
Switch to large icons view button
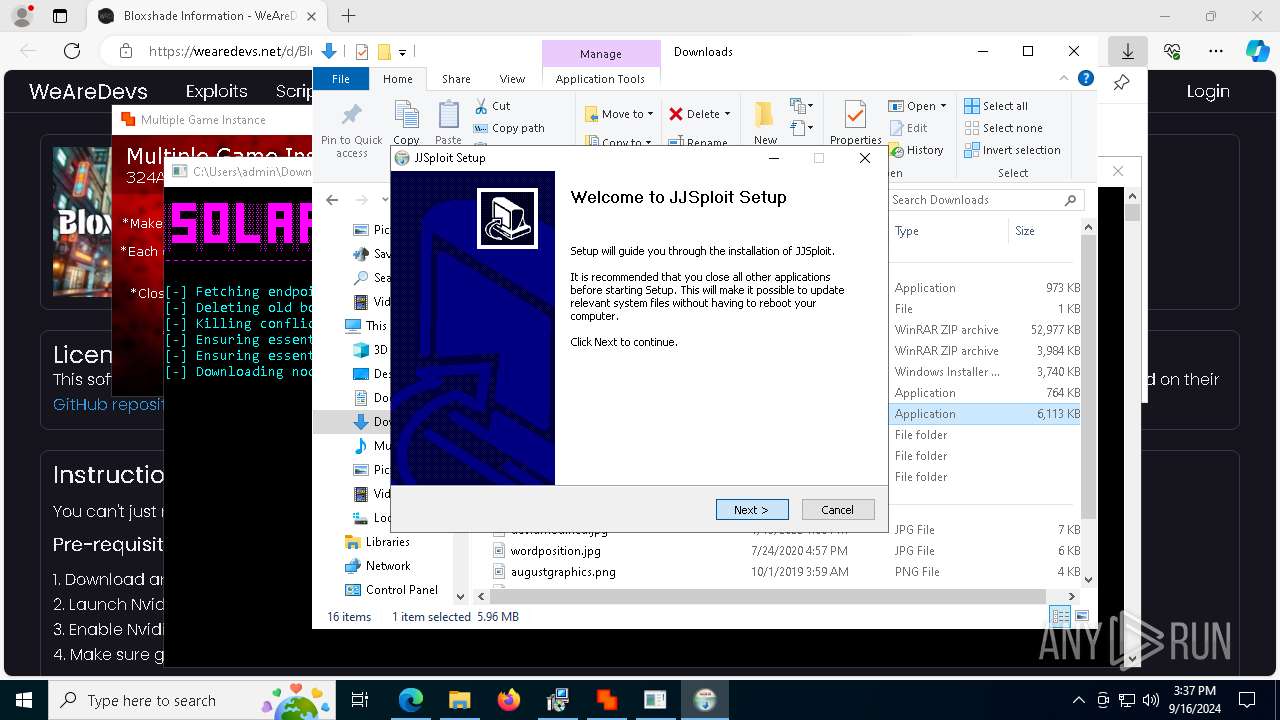[1081, 617]
